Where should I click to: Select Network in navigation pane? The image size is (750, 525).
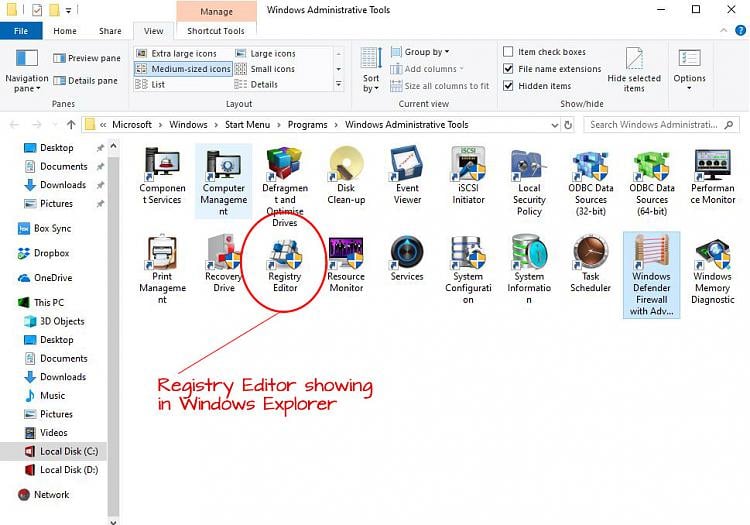[x=44, y=494]
